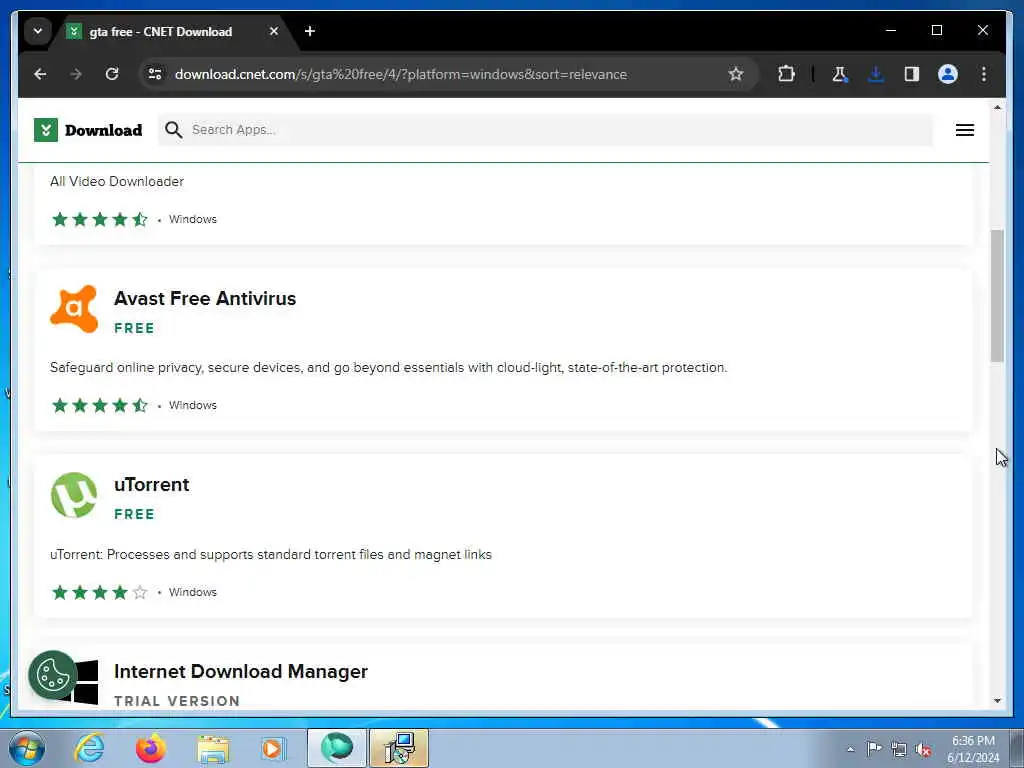Open Windows Media Player on taskbar
1024x768 pixels.
pyautogui.click(x=273, y=748)
